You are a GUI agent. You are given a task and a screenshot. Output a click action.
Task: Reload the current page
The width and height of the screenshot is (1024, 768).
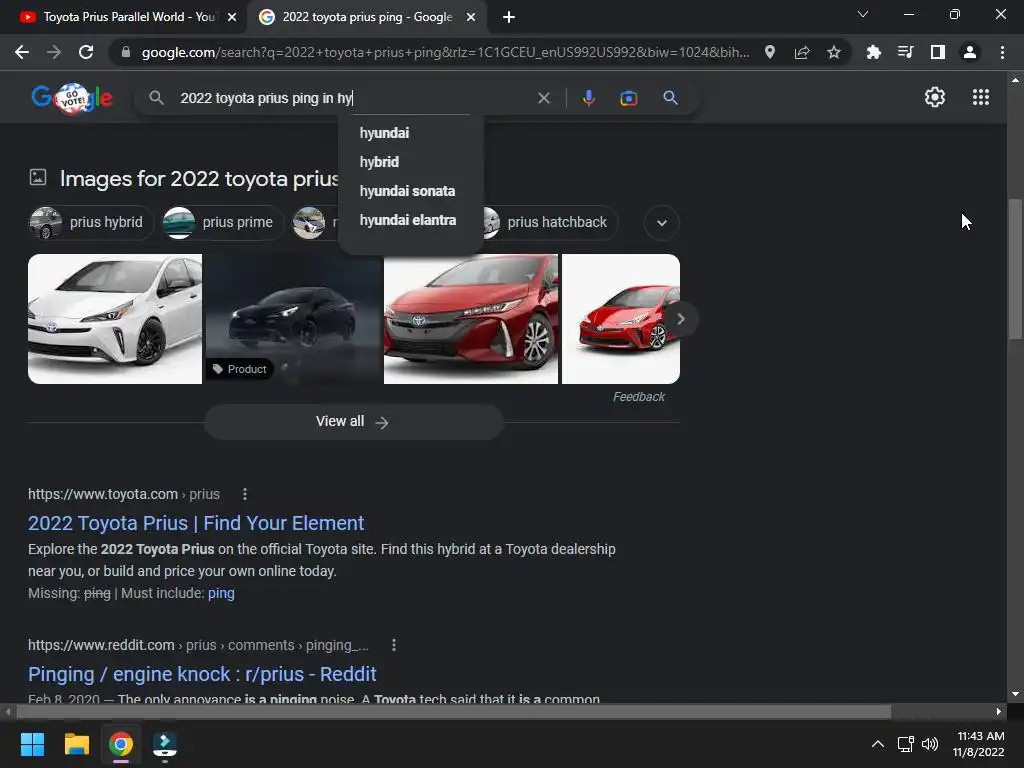pyautogui.click(x=86, y=52)
